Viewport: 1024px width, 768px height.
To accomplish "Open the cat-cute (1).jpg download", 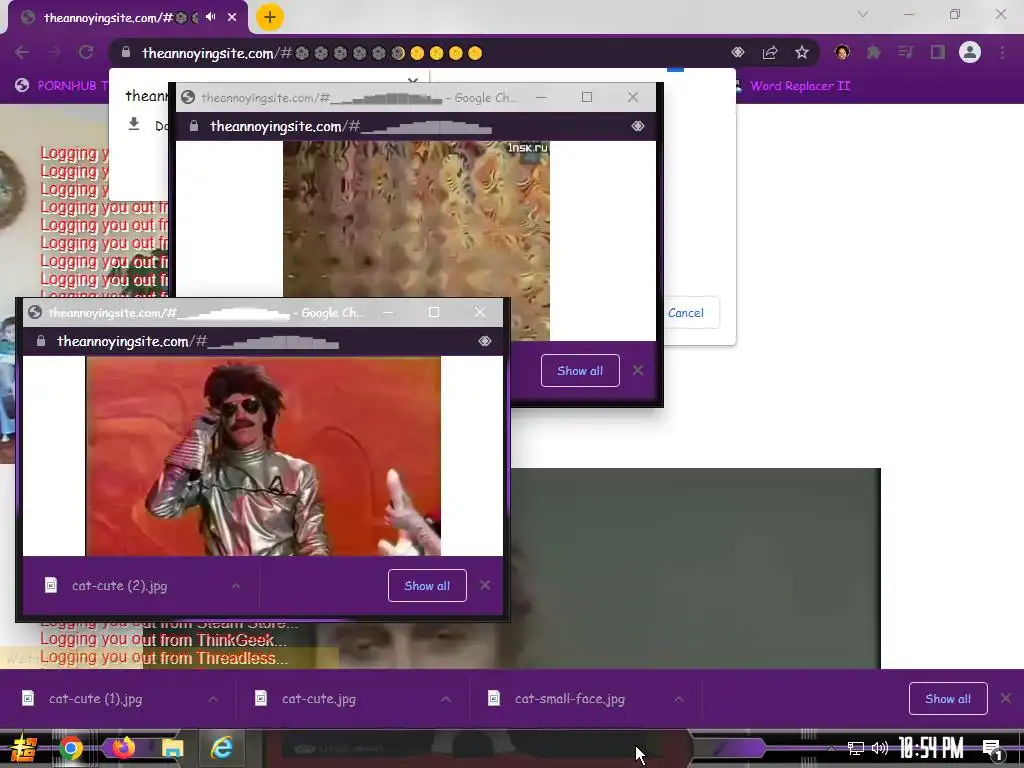I will point(95,699).
